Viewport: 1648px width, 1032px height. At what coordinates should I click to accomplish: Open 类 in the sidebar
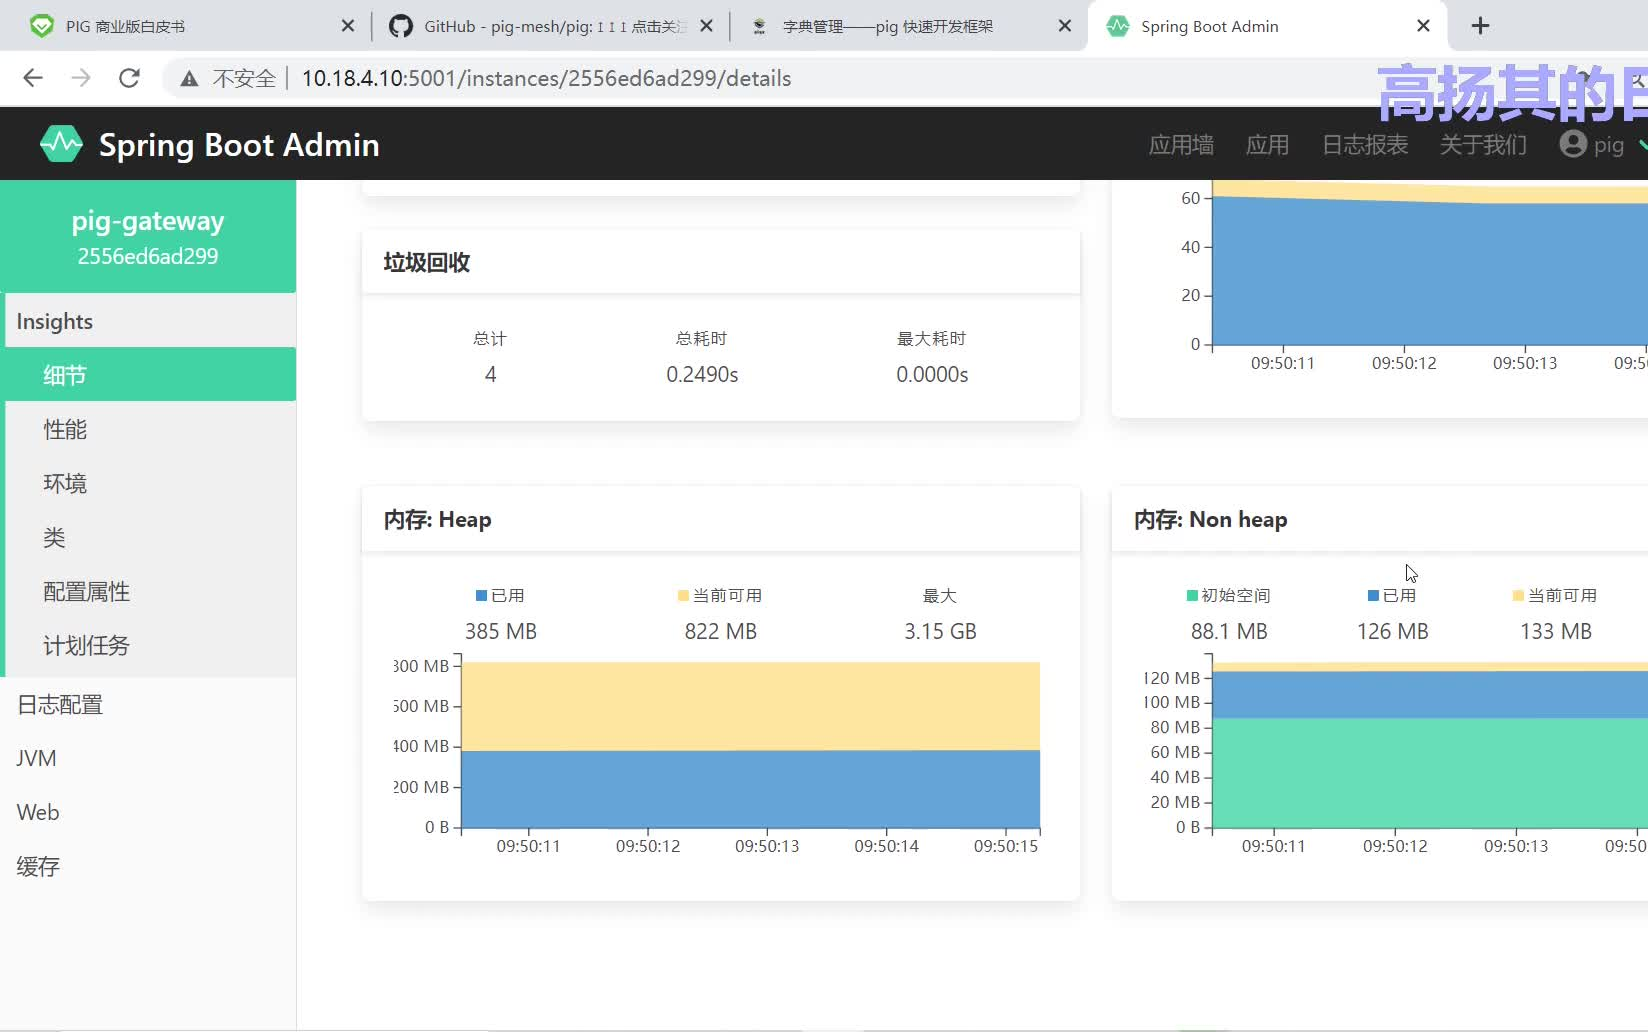tap(150, 537)
